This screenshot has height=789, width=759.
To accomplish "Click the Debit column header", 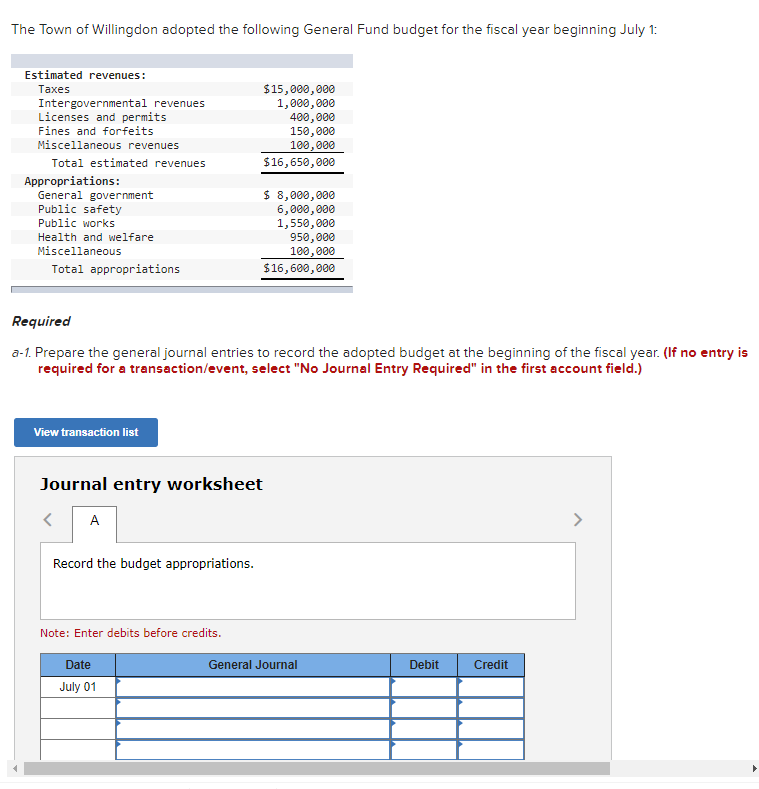I will (x=424, y=665).
